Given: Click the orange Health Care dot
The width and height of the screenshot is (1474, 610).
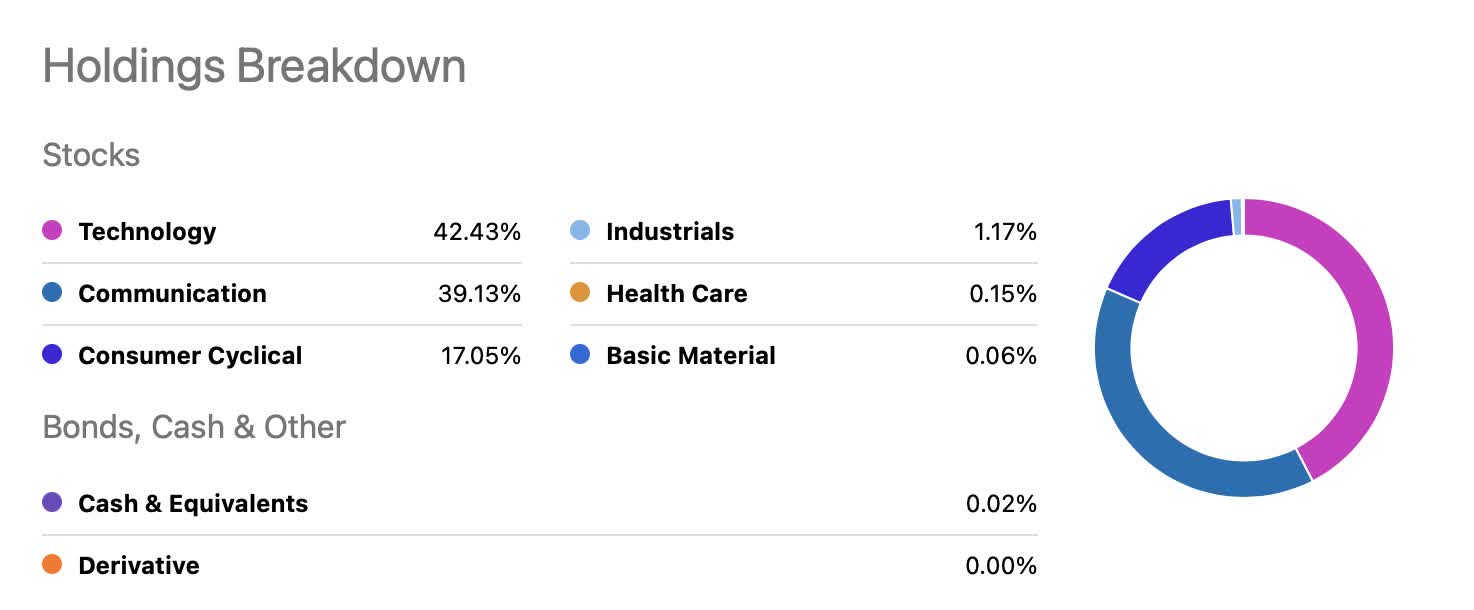Looking at the screenshot, I should tap(580, 293).
